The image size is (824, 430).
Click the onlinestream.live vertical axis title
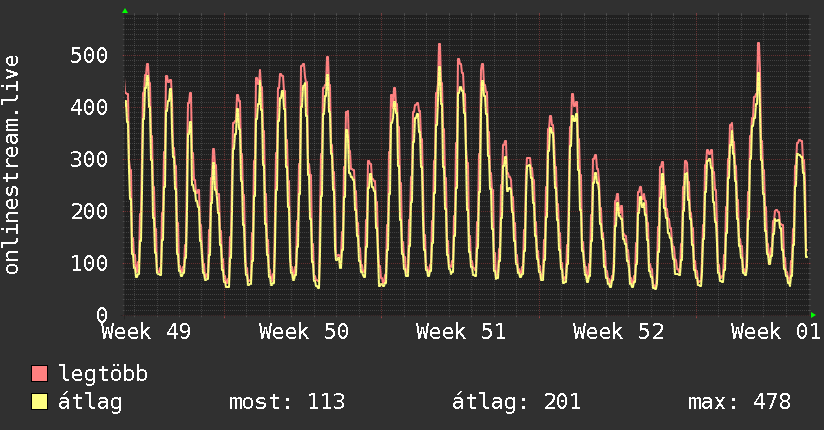coord(11,165)
